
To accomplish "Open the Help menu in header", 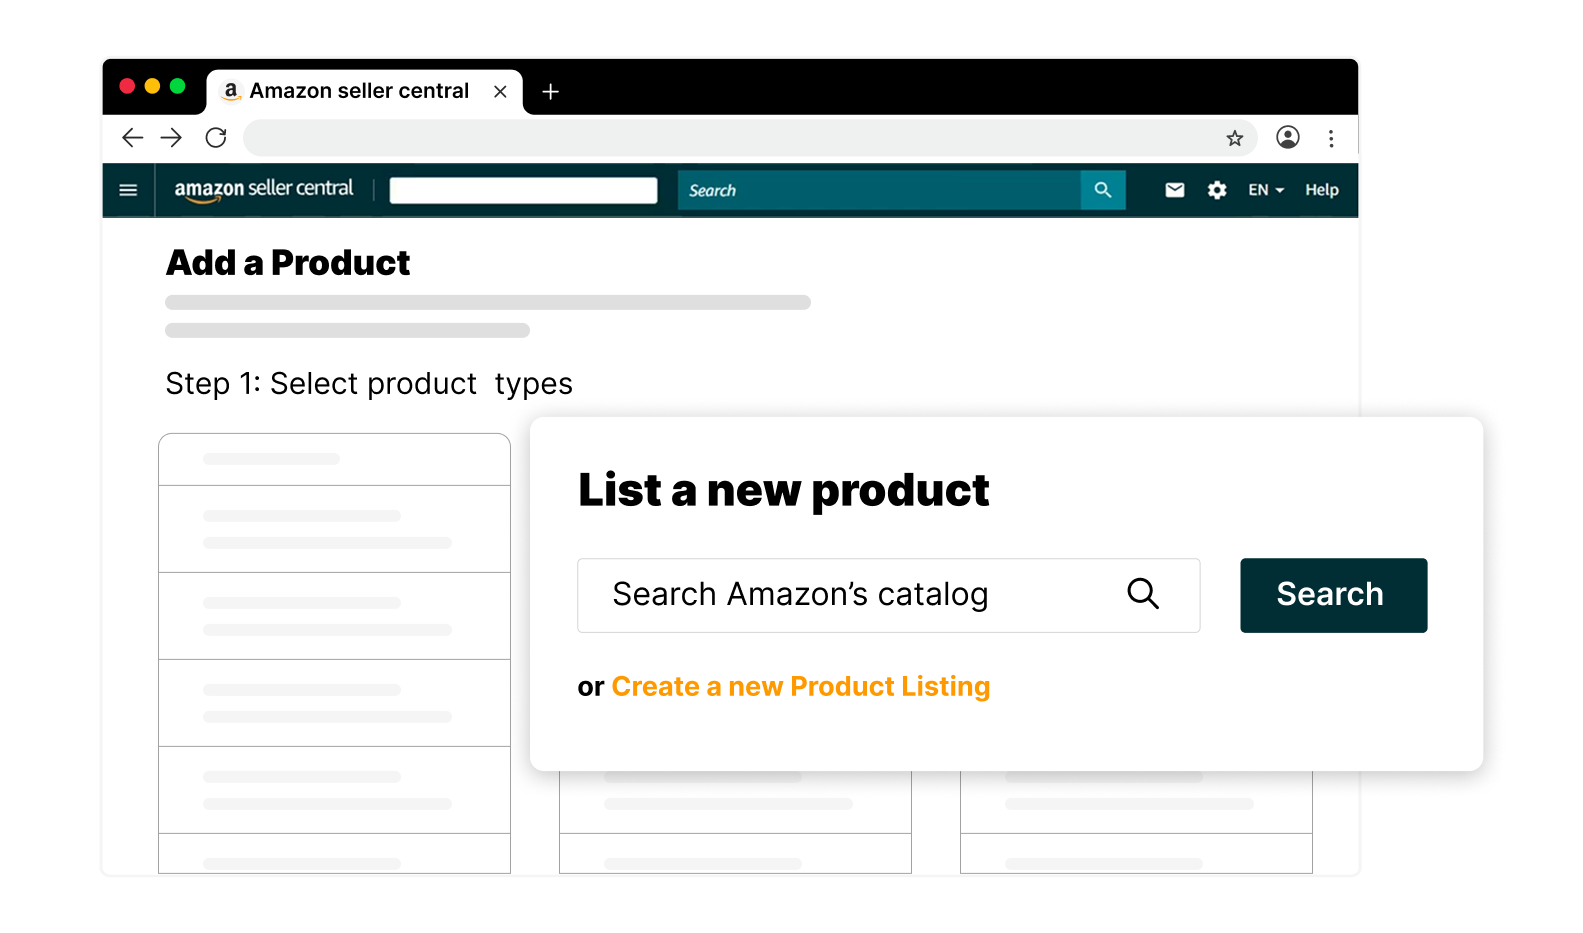I will pos(1322,190).
